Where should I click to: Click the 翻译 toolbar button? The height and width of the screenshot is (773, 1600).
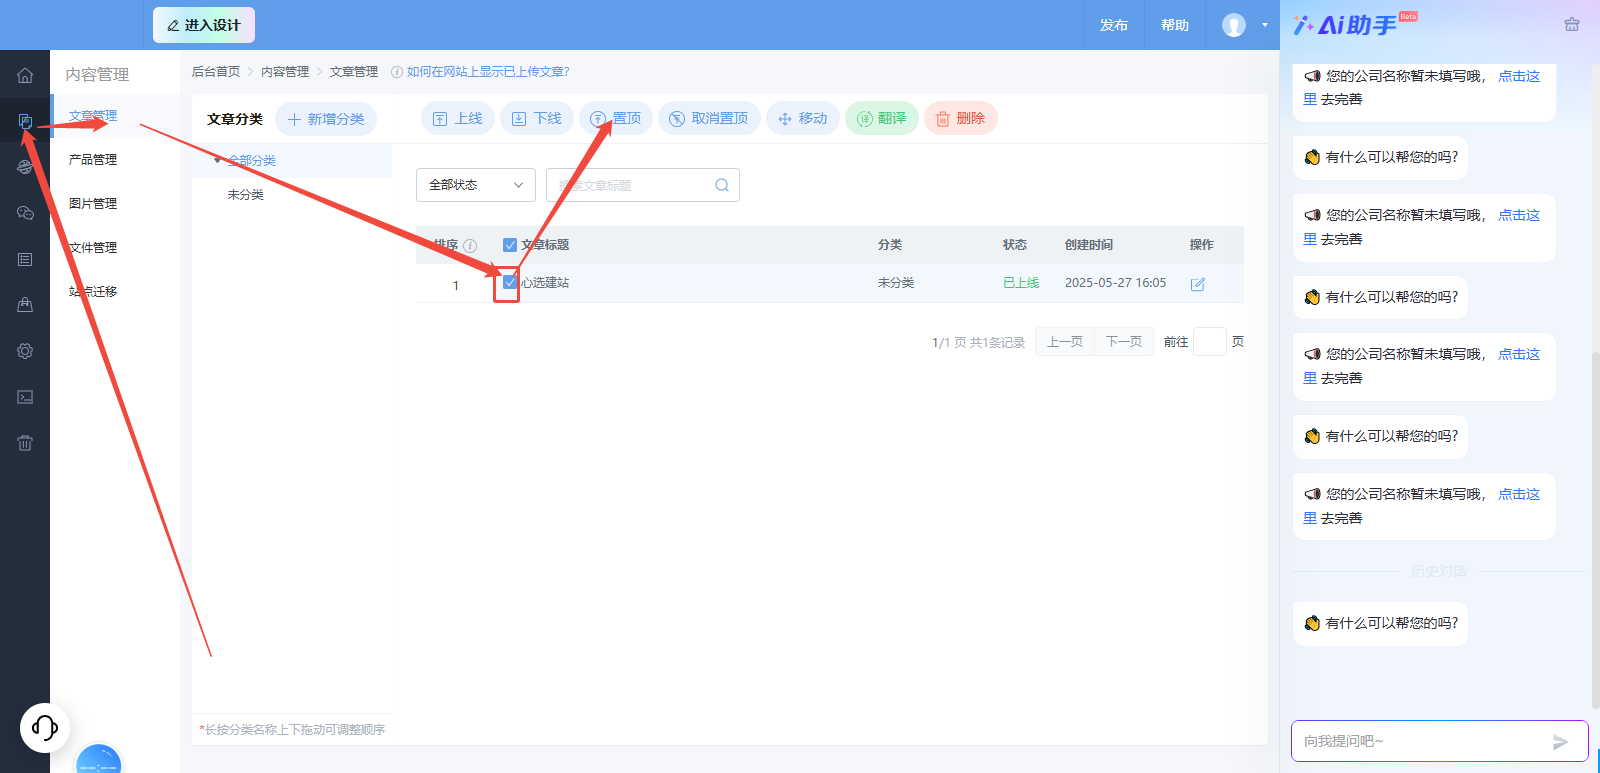click(882, 118)
